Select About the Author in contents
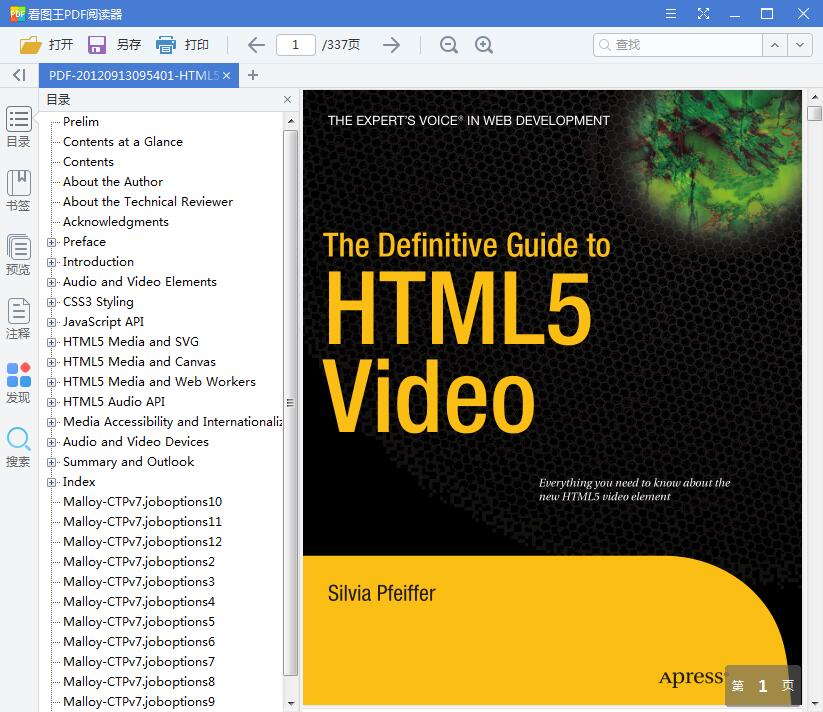 [113, 182]
